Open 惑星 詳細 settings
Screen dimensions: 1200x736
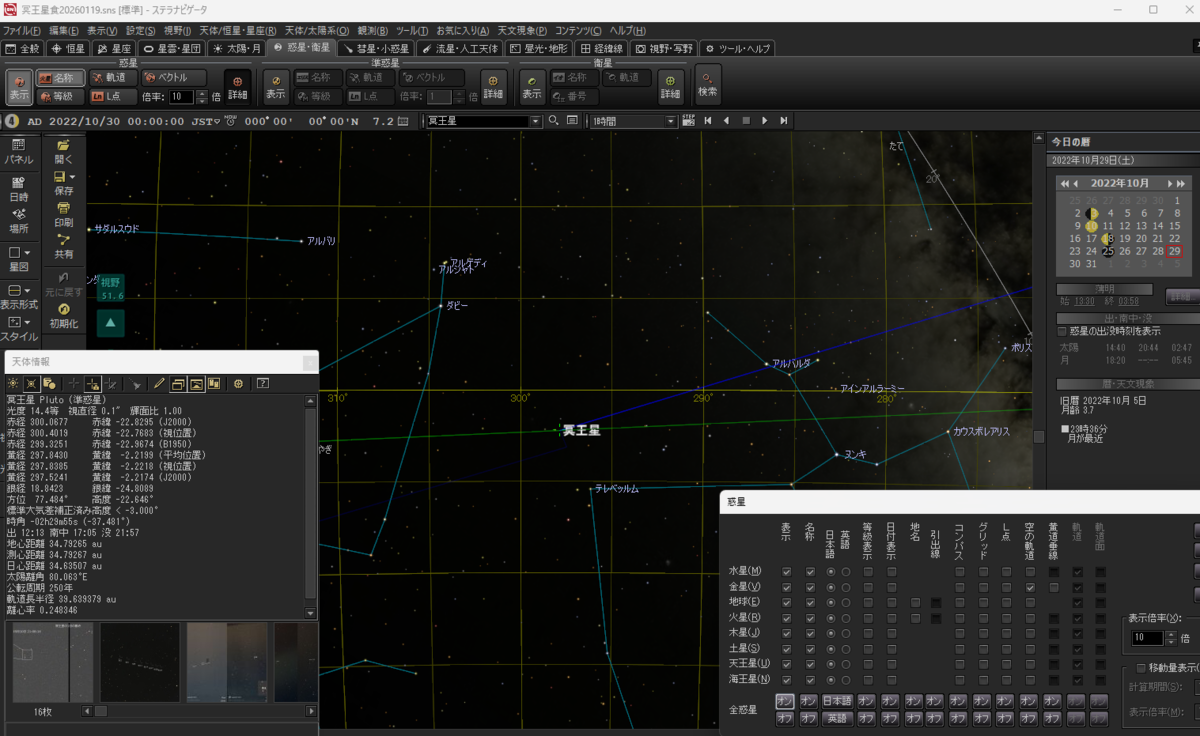pyautogui.click(x=237, y=87)
